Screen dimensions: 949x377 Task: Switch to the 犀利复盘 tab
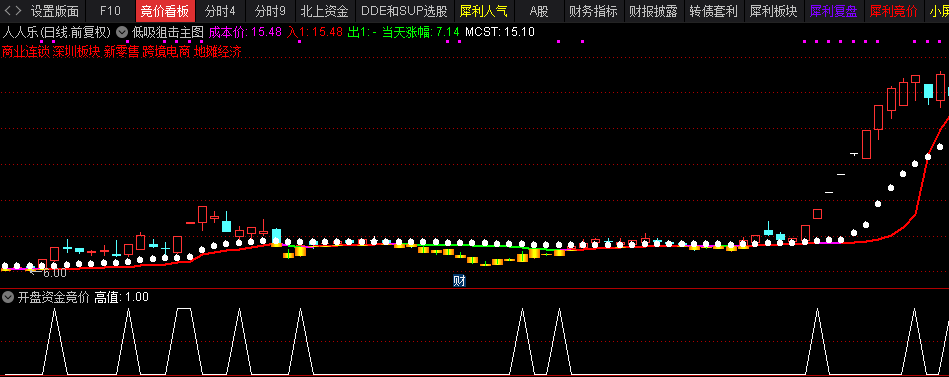pos(833,11)
